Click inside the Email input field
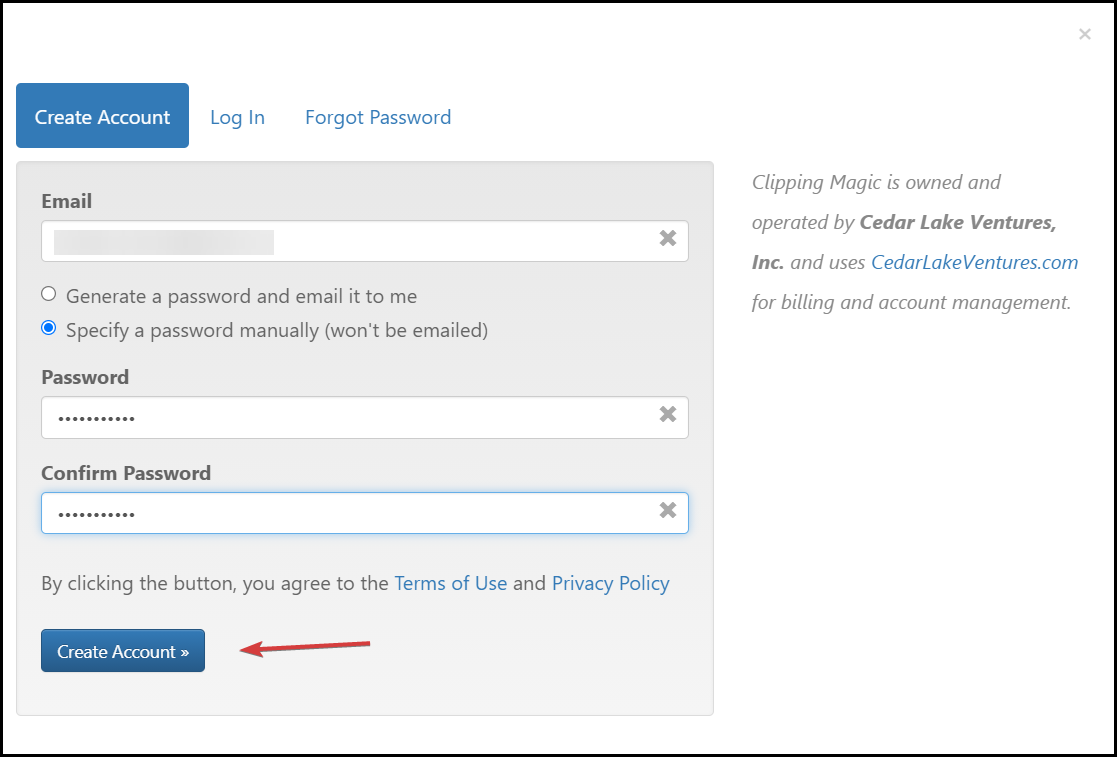The height and width of the screenshot is (757, 1117). (x=350, y=241)
